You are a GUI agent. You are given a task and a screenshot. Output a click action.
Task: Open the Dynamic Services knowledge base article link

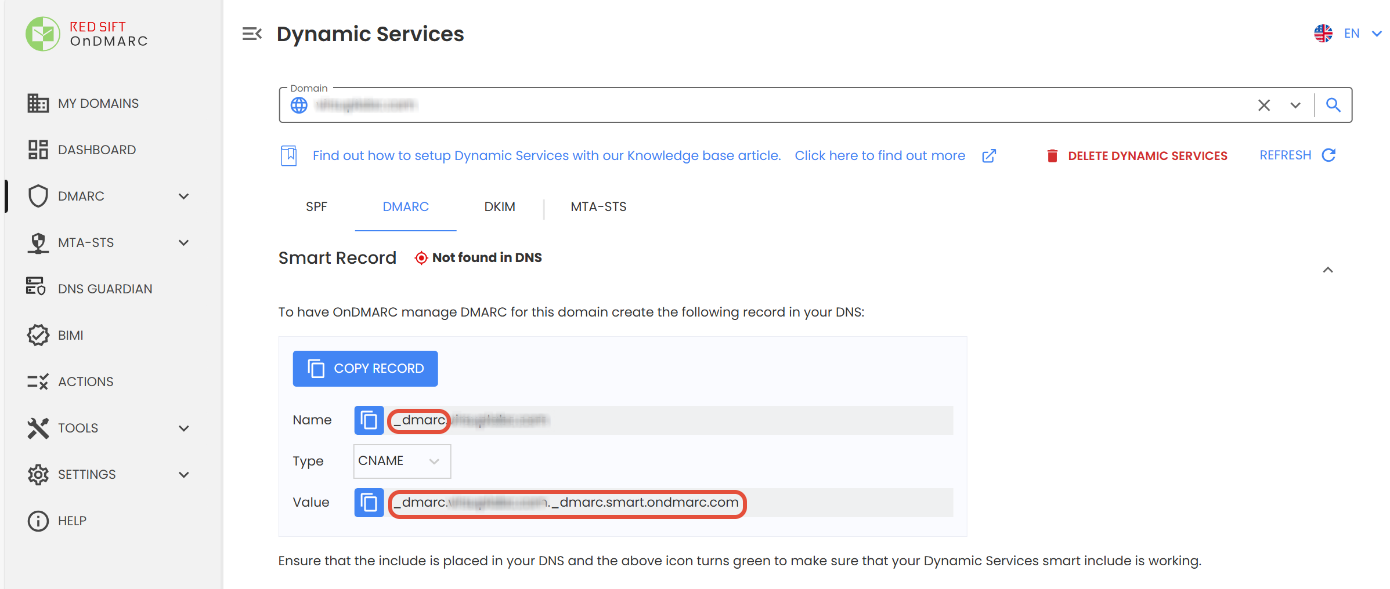547,156
